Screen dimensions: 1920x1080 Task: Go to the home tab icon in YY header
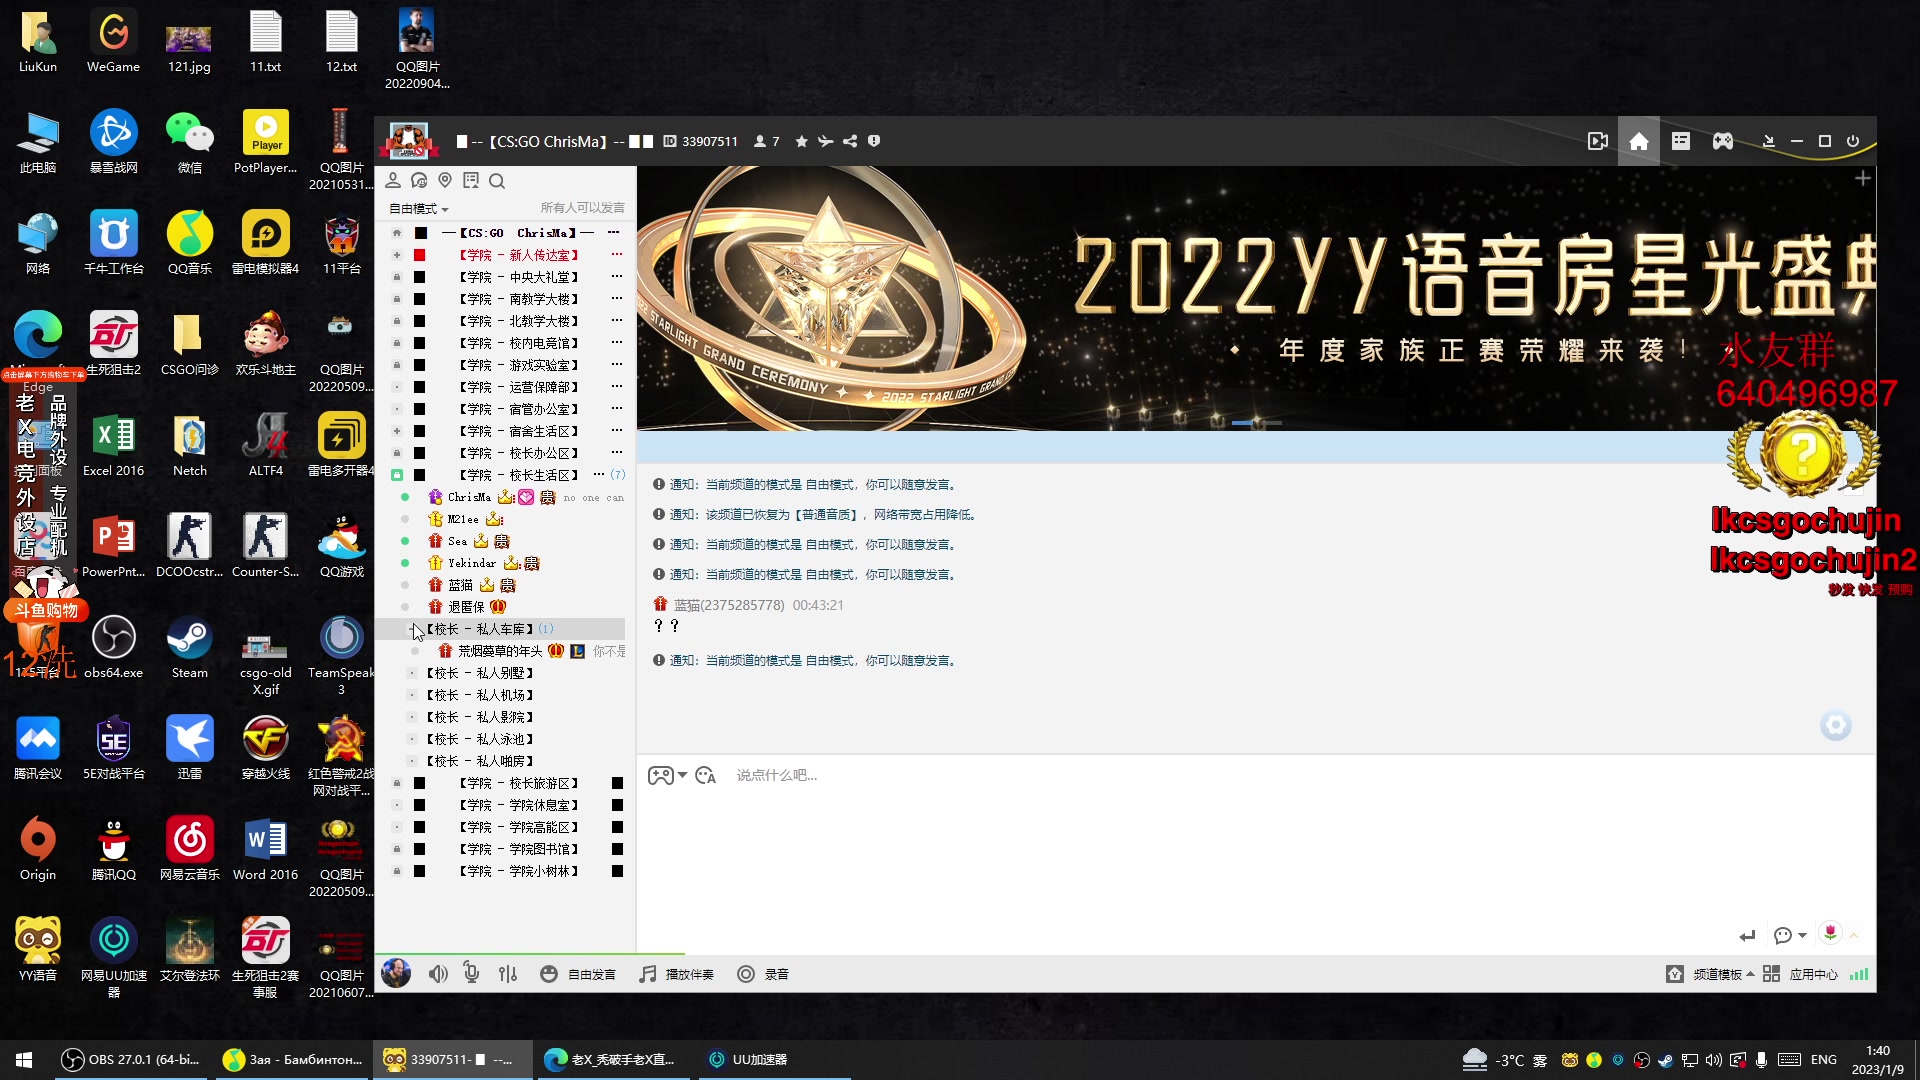point(1639,141)
